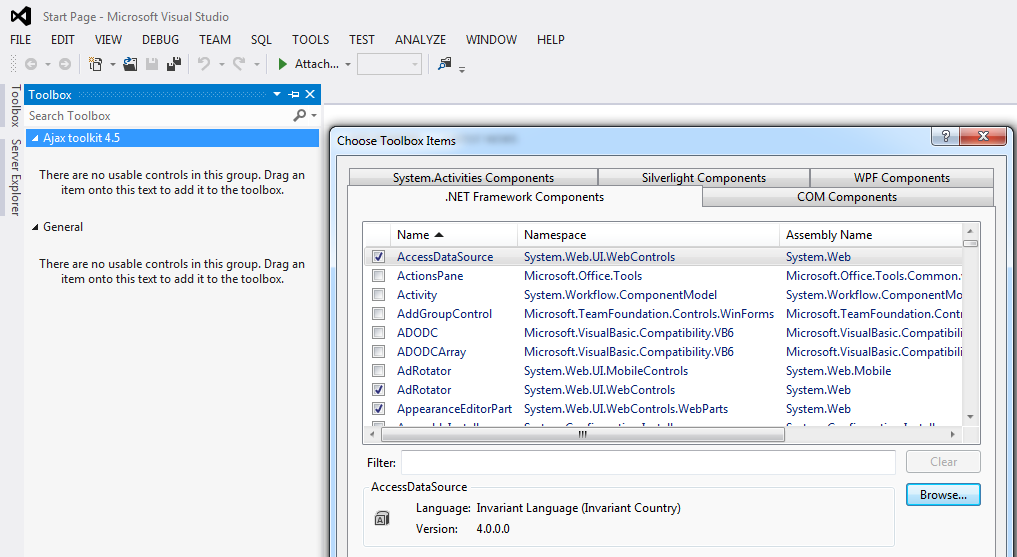Viewport: 1017px width, 557px height.
Task: Click the Save All toolbar icon
Action: pyautogui.click(x=173, y=64)
